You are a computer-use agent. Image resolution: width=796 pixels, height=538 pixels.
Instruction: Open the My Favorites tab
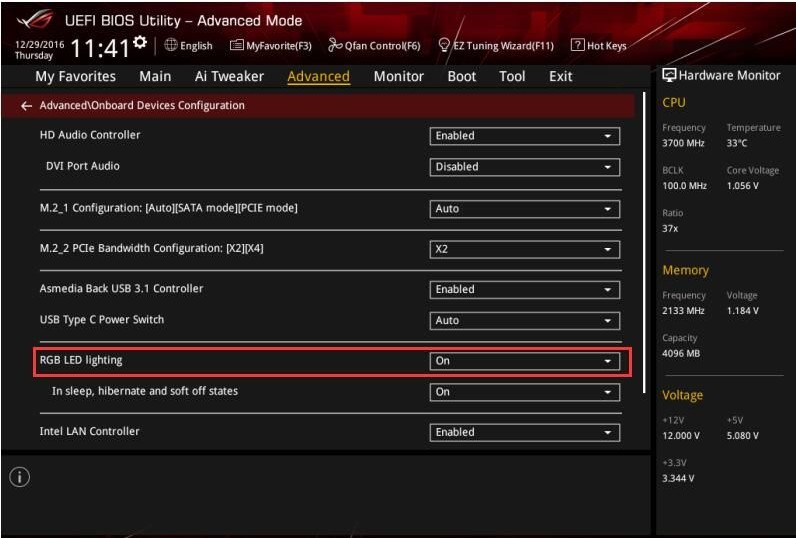tap(76, 76)
